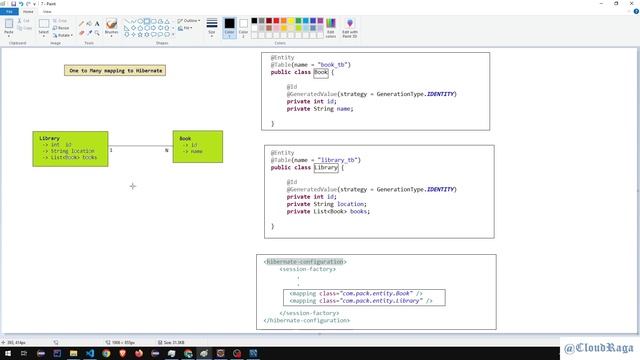This screenshot has width=640, height=360.
Task: Choose the Line shape
Action: 127,21
